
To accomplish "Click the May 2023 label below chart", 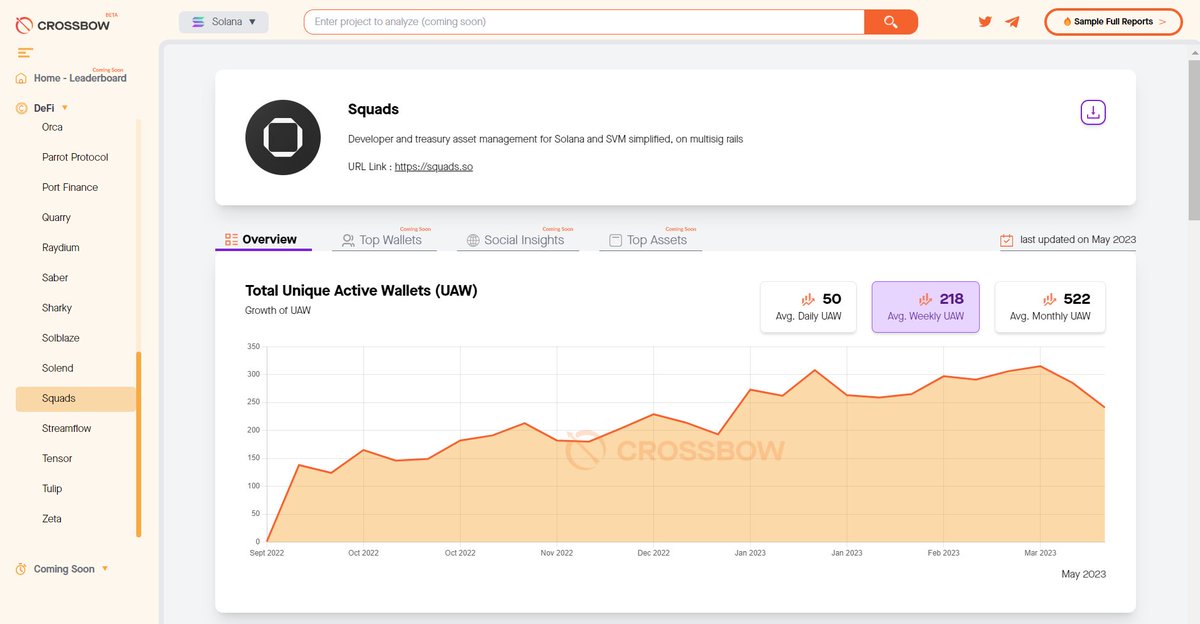I will [1084, 574].
